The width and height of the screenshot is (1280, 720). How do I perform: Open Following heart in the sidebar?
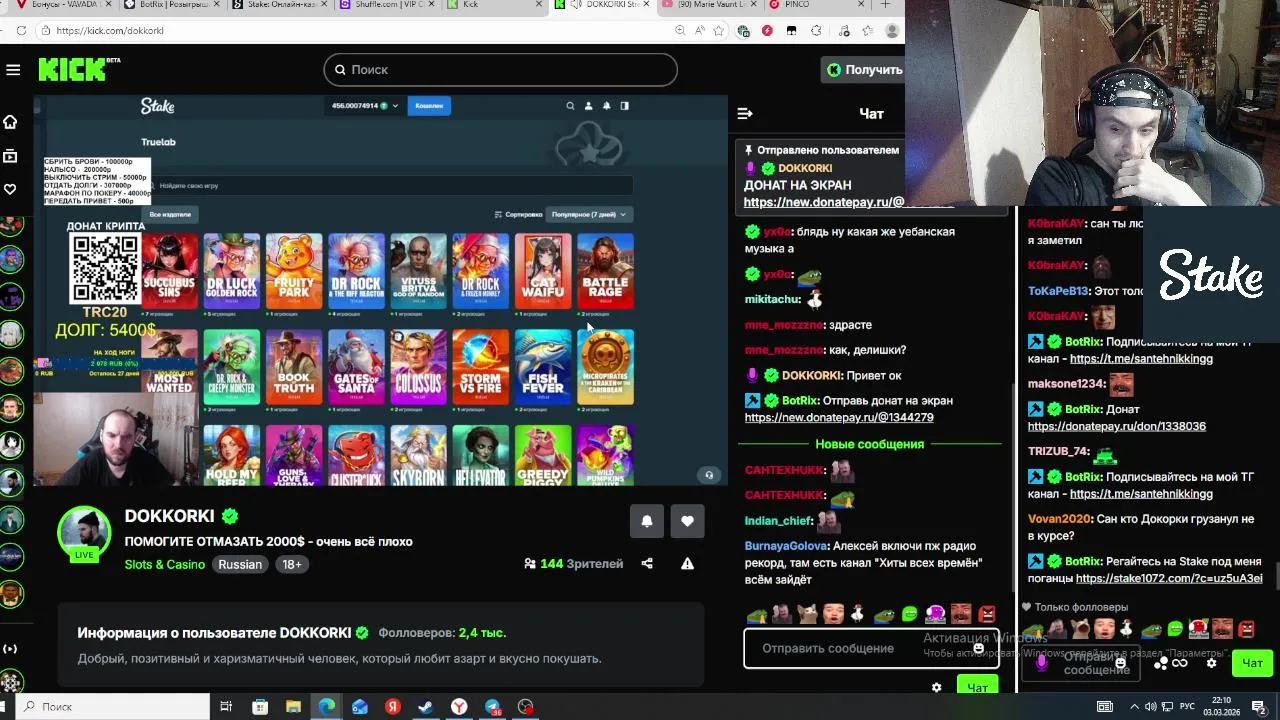coord(10,189)
